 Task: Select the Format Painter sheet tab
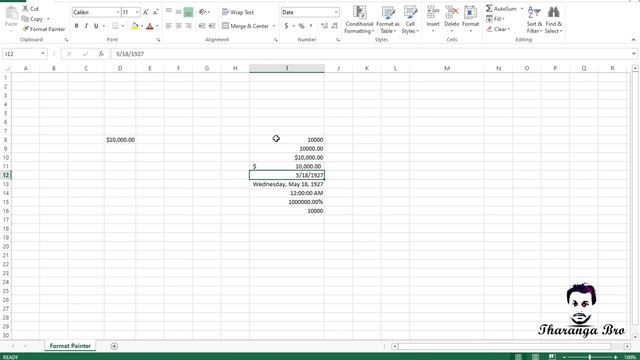[70, 346]
